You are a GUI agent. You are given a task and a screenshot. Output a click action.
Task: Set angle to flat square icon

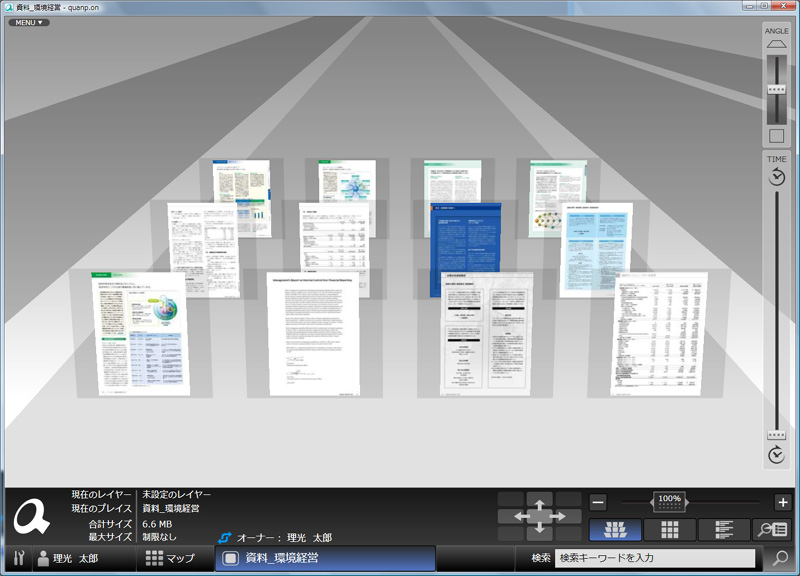click(777, 137)
